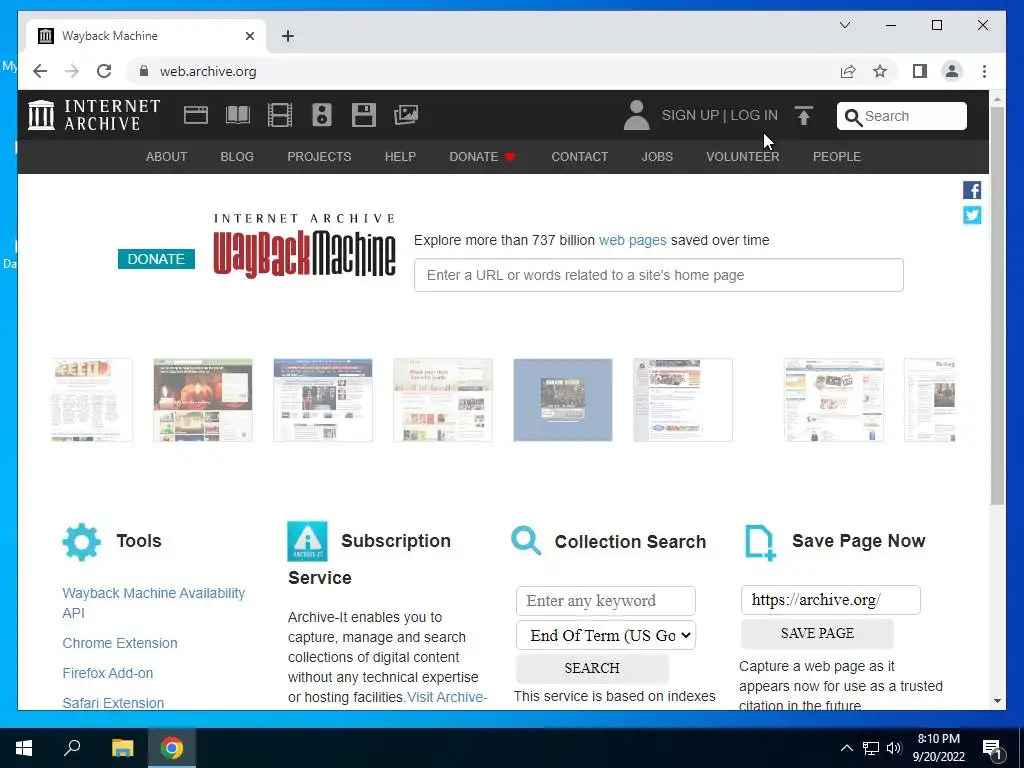This screenshot has width=1024, height=768.
Task: Expand the End Of Term collection dropdown
Action: pyautogui.click(x=605, y=635)
